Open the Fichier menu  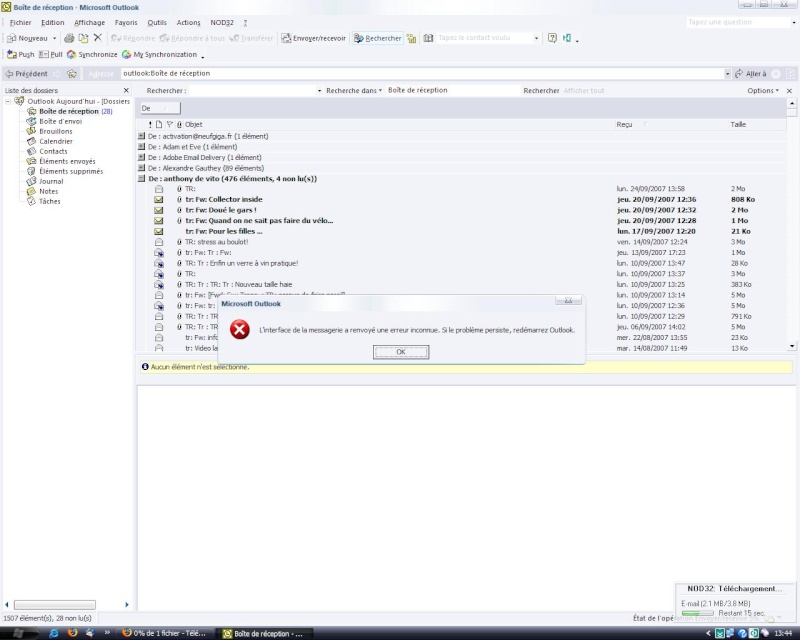pos(20,22)
